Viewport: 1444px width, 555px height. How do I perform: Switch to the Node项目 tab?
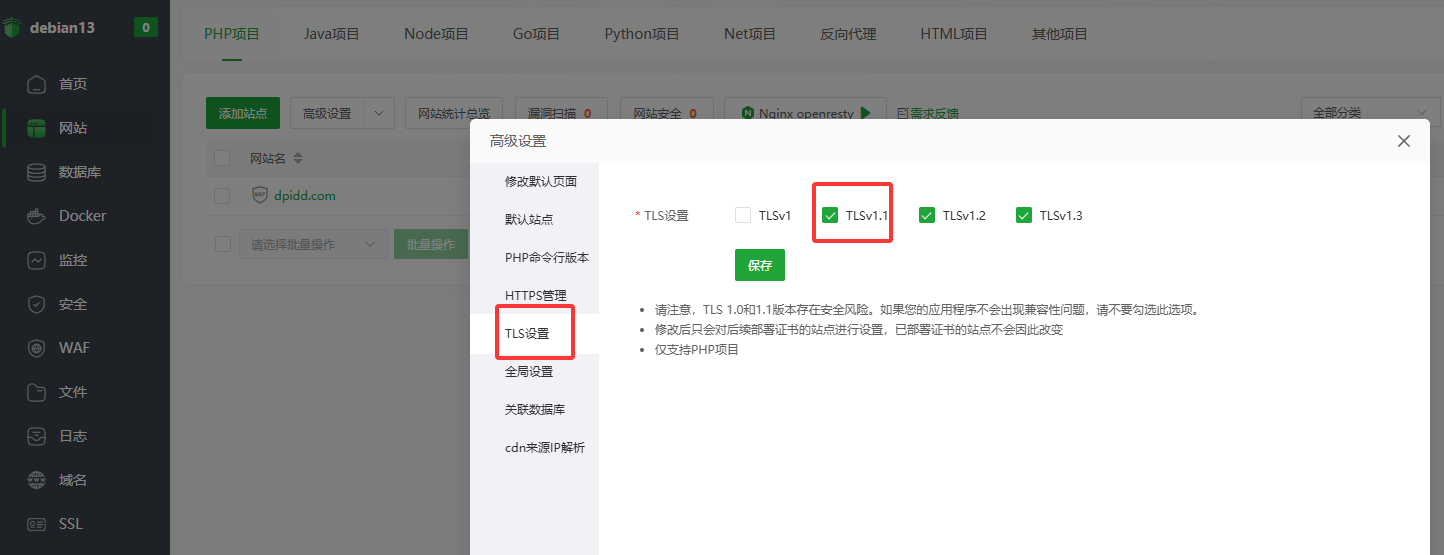[436, 33]
